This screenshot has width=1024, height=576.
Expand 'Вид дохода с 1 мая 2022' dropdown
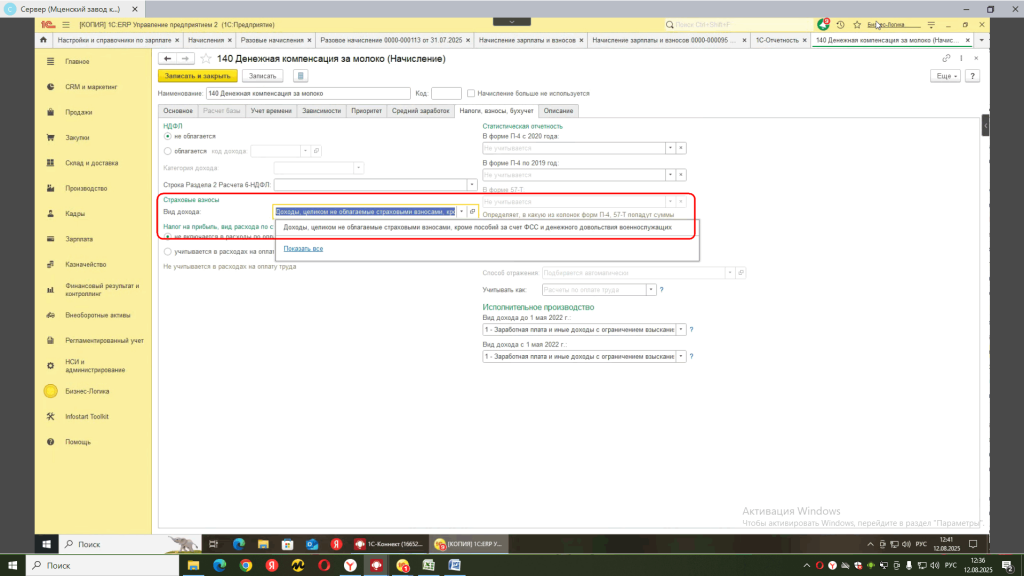[x=681, y=357]
